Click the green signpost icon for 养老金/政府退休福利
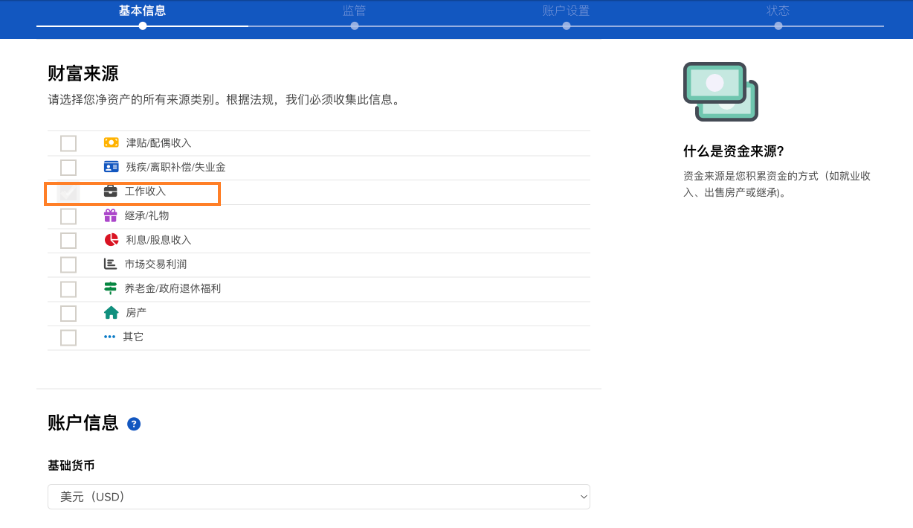The image size is (913, 528). click(x=111, y=288)
